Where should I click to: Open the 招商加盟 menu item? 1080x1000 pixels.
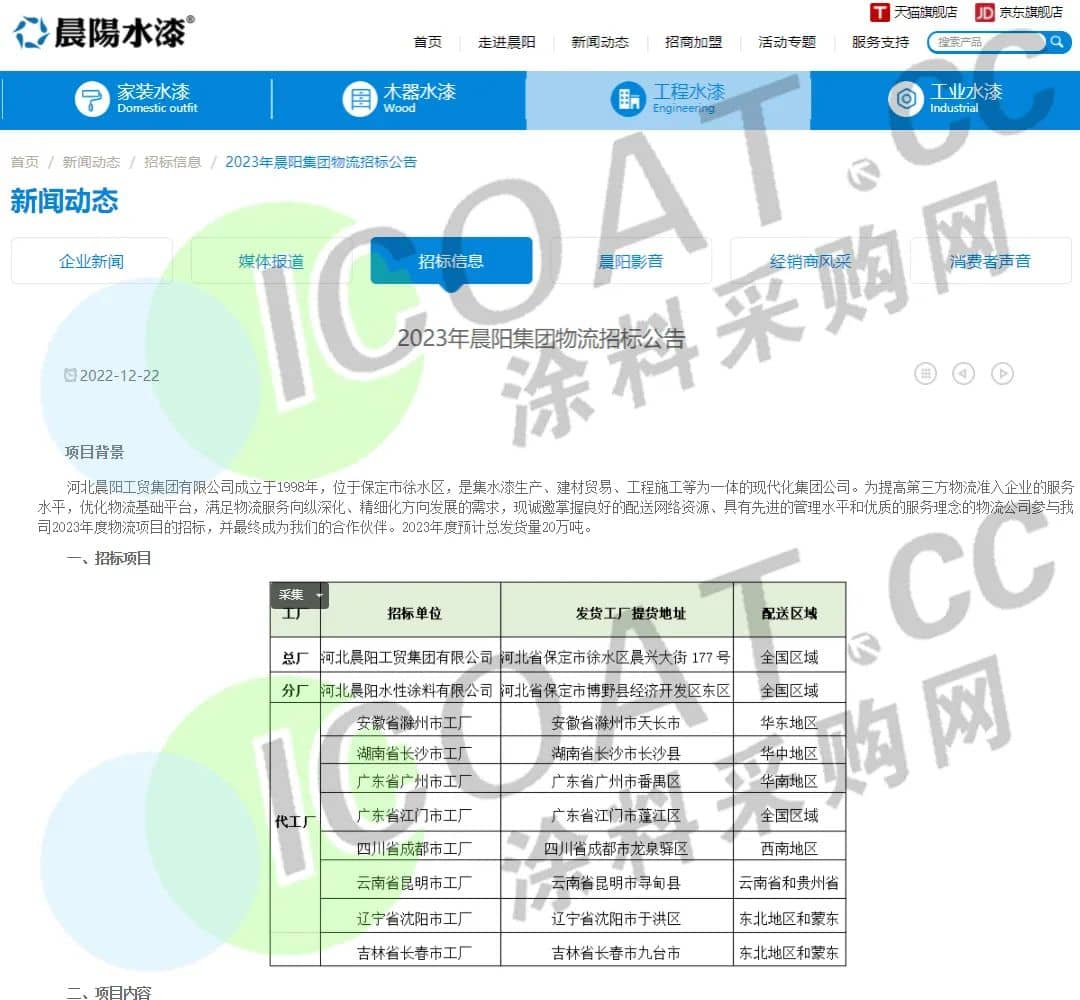click(x=693, y=42)
